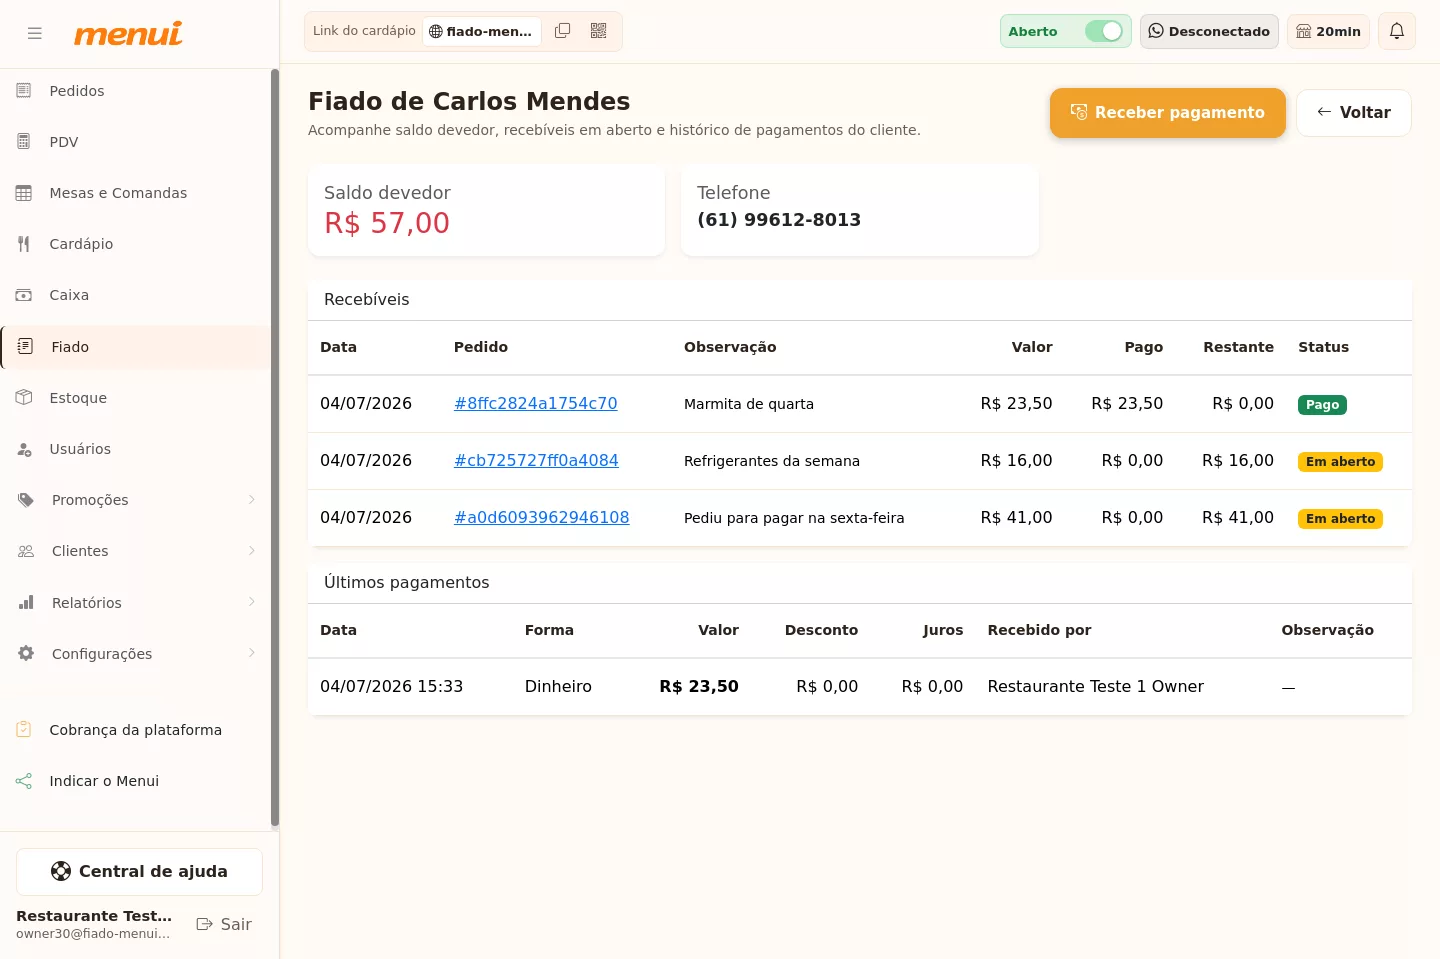The image size is (1440, 959).
Task: Click the Configurações gear icon
Action: 26,653
